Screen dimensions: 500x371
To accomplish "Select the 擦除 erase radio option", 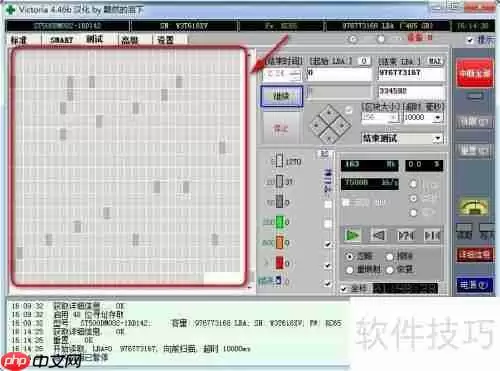I will (390, 256).
